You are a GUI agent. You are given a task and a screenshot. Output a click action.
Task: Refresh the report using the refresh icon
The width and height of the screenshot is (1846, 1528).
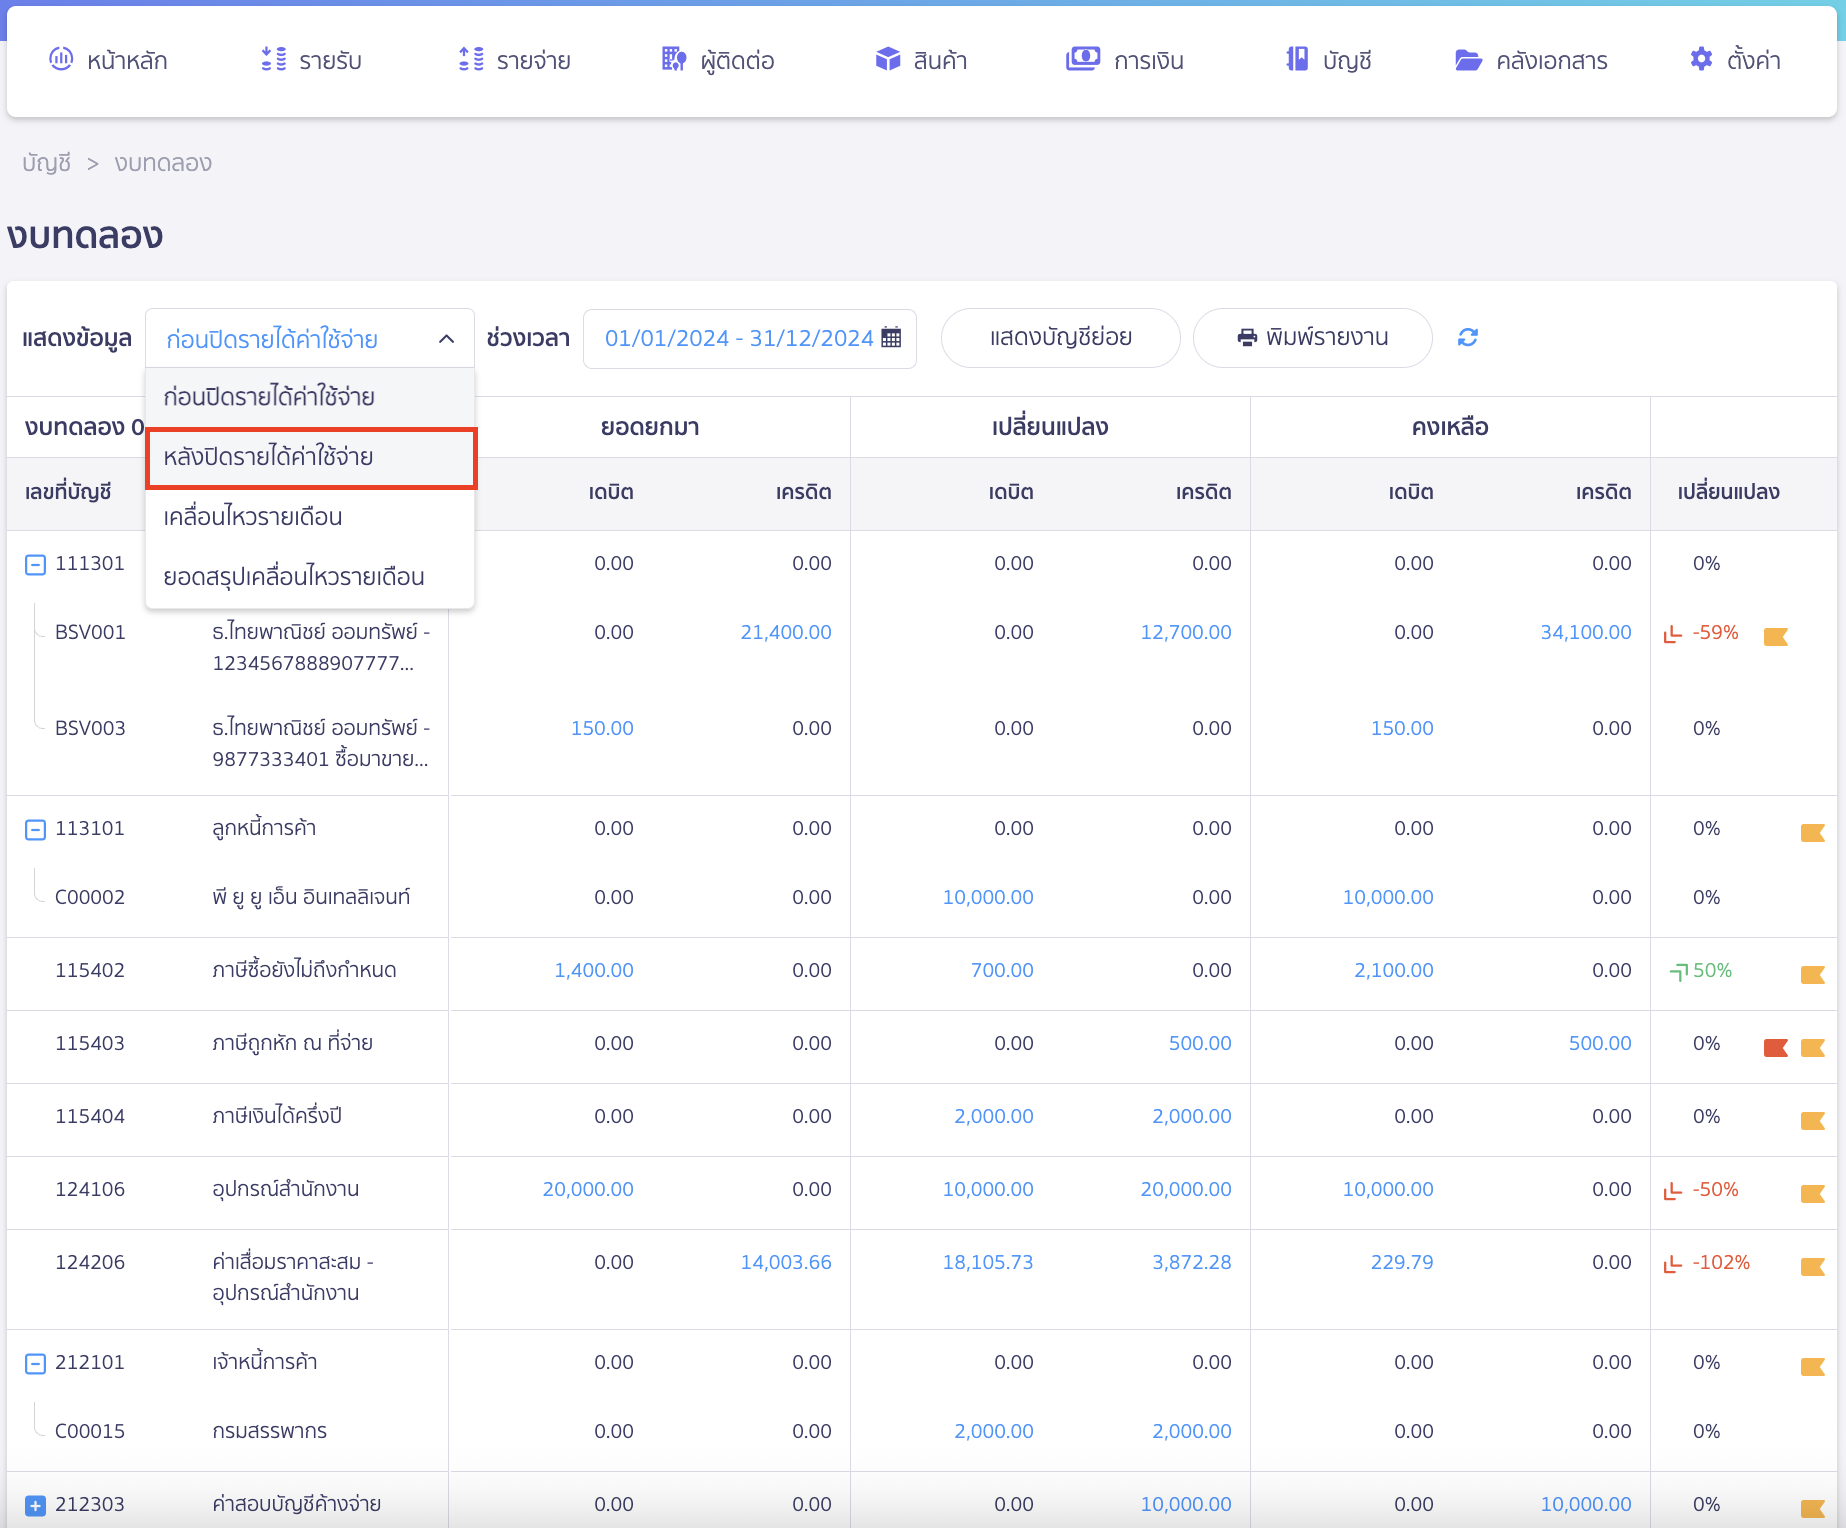pyautogui.click(x=1468, y=338)
